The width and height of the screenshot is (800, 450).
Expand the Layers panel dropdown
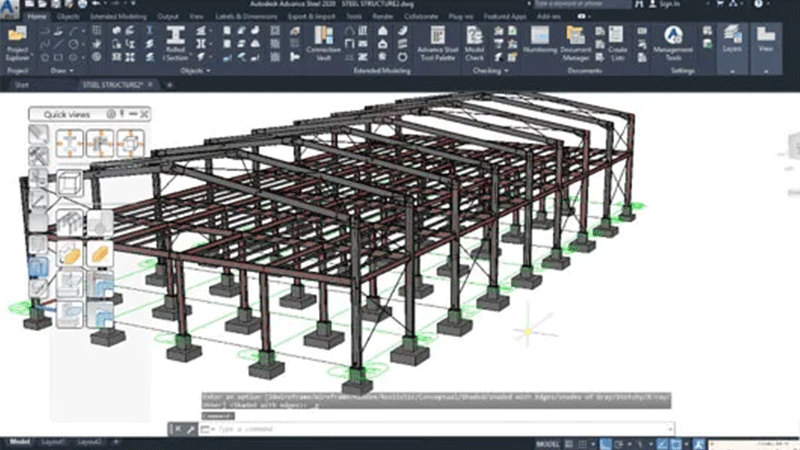(x=732, y=71)
